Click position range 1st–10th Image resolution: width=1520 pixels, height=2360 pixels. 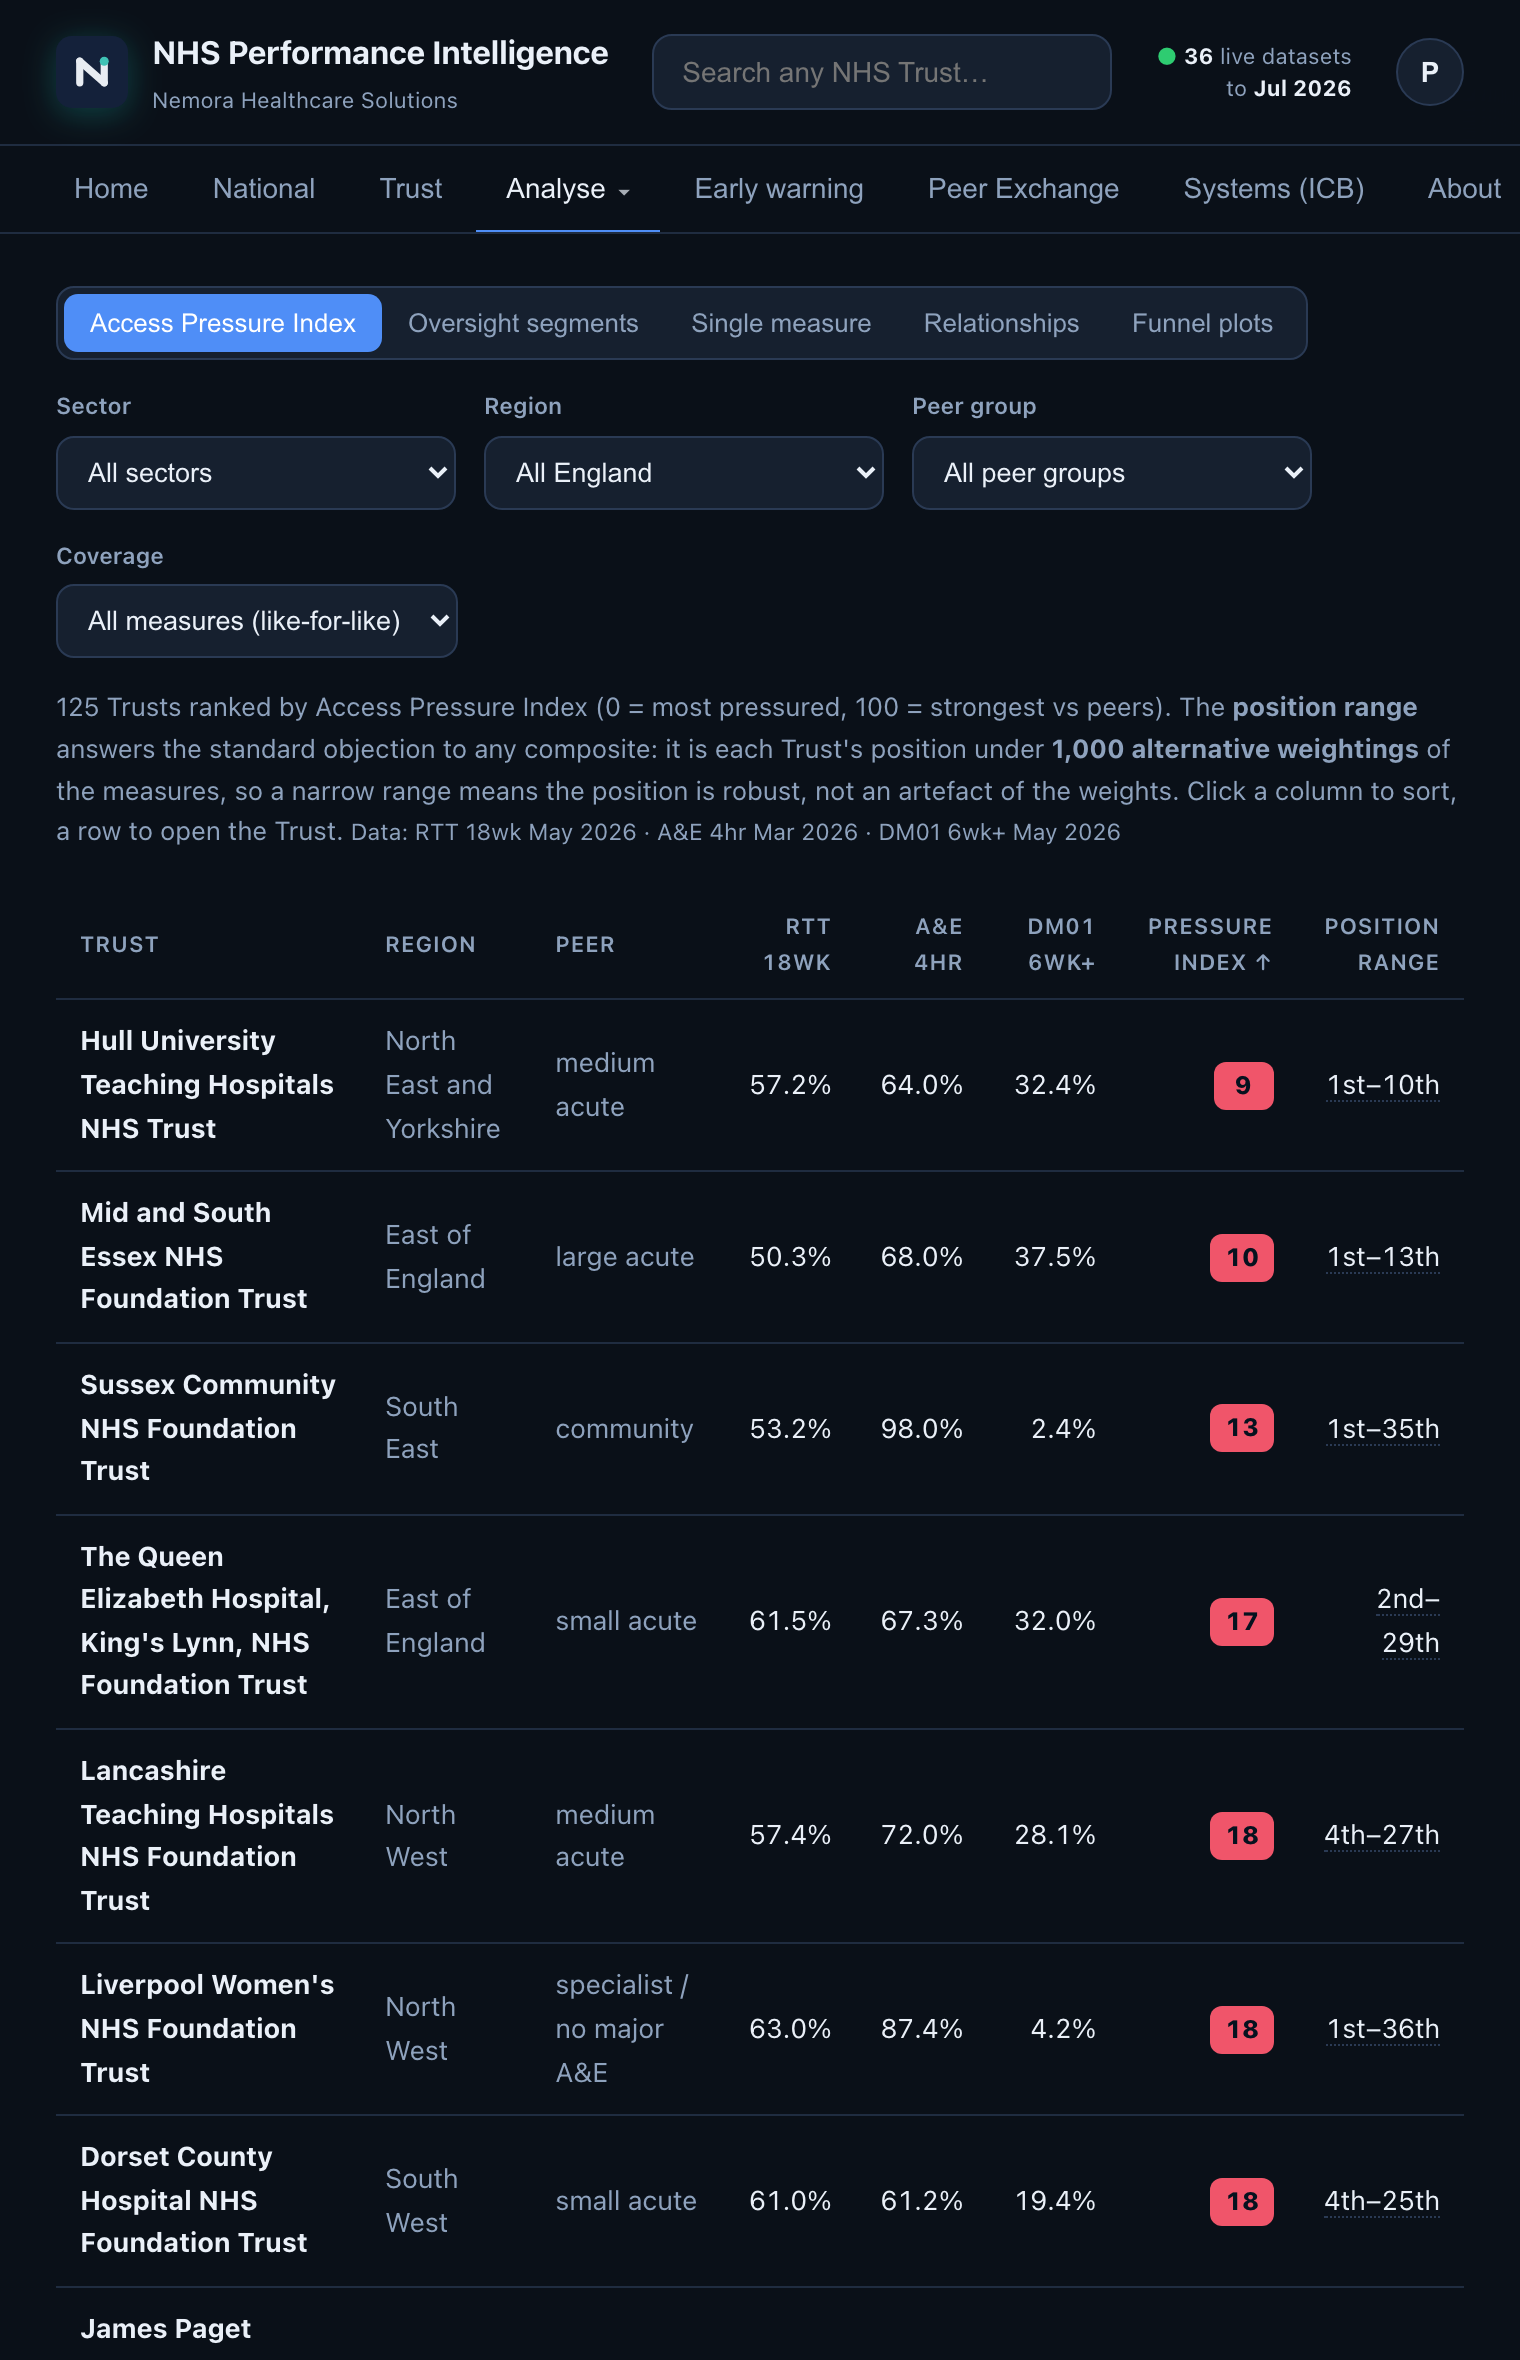[1383, 1085]
